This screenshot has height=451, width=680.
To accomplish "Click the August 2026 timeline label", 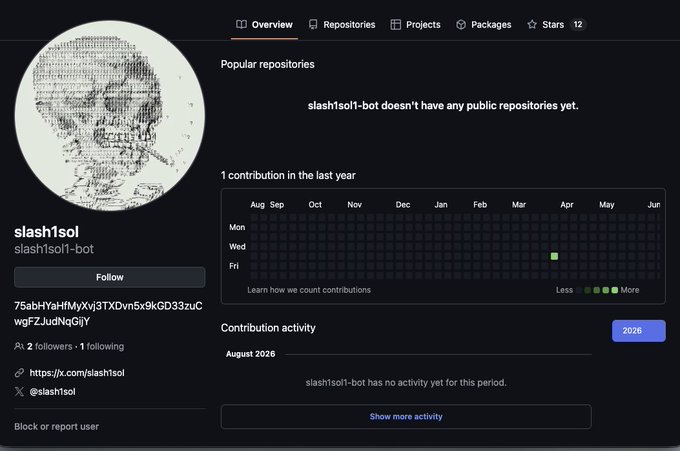I will pyautogui.click(x=250, y=354).
